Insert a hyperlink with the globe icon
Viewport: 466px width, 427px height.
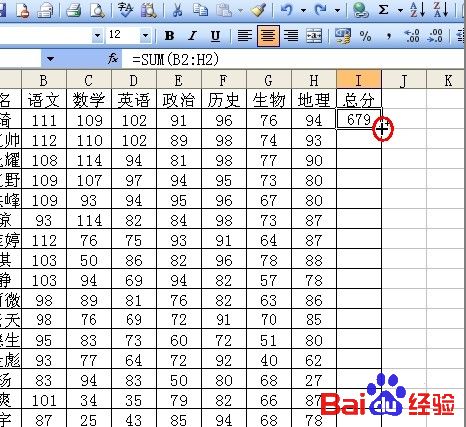click(360, 10)
